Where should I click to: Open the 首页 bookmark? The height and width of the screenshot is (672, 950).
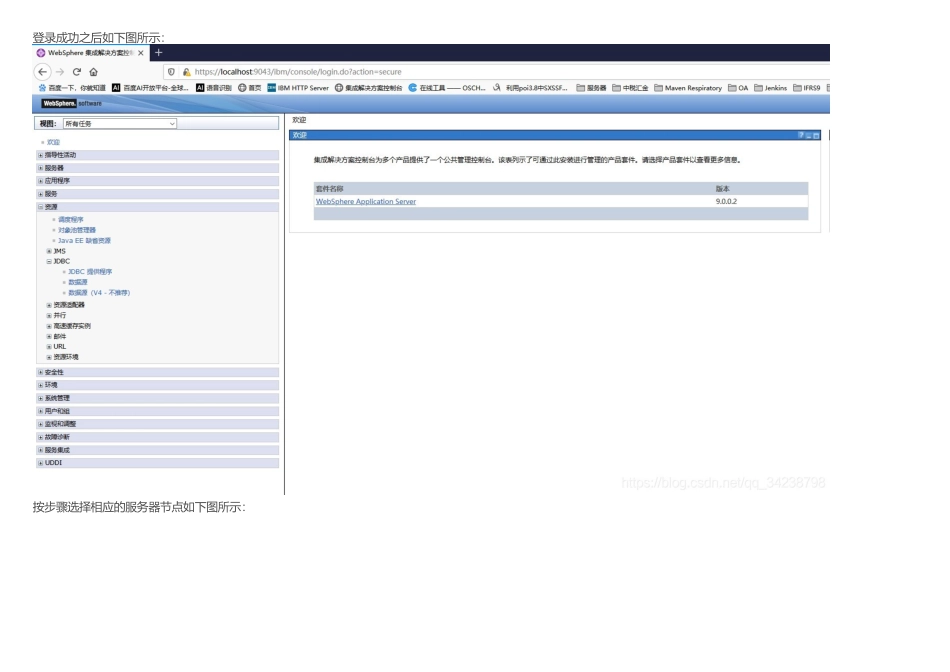coord(250,88)
